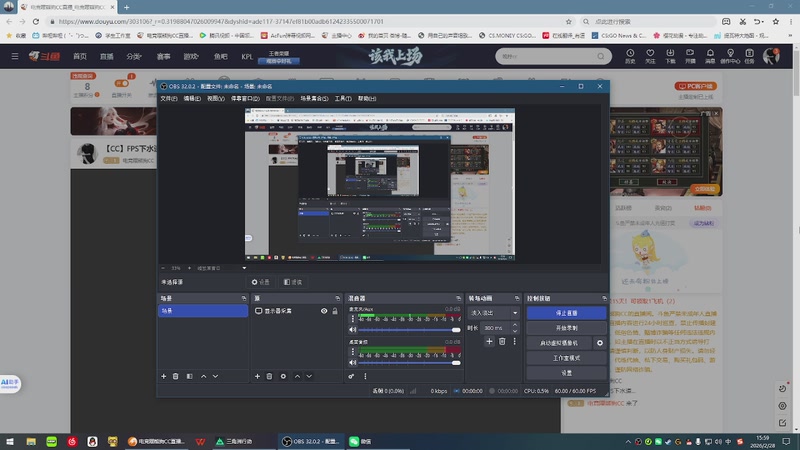
Task: Click source toolbar 设置 properties button
Action: pyautogui.click(x=261, y=282)
